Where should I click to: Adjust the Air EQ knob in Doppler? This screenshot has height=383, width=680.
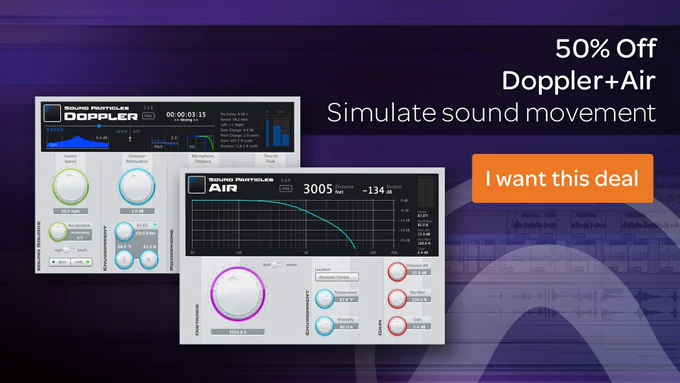(x=124, y=231)
